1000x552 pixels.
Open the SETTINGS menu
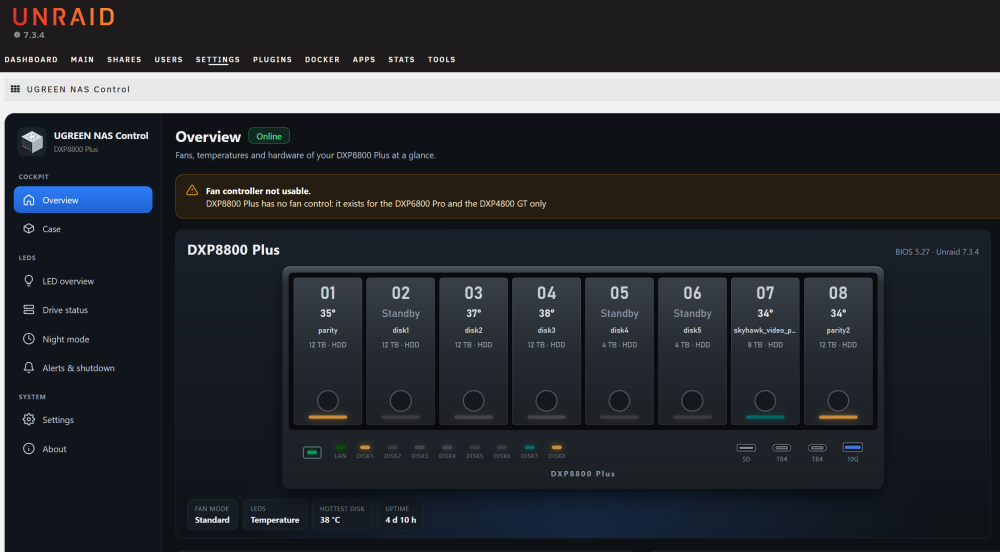point(217,59)
